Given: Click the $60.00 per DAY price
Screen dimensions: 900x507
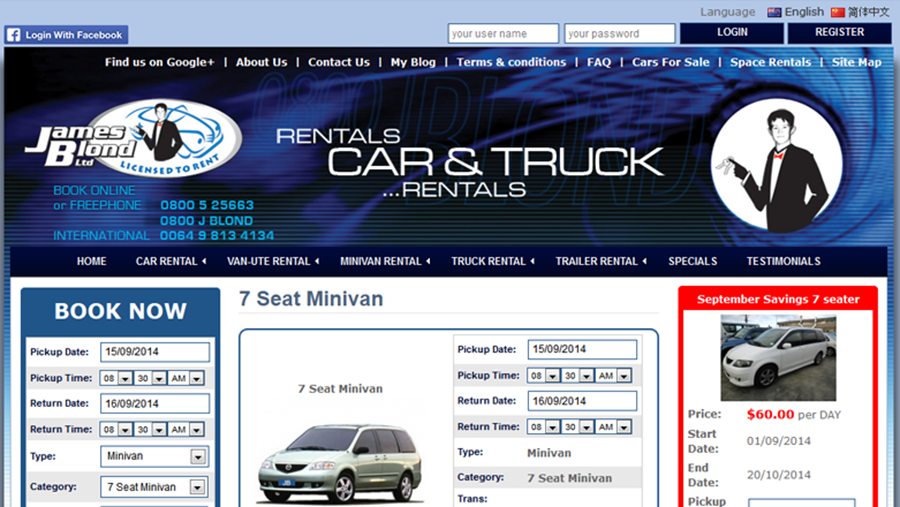Looking at the screenshot, I should (793, 415).
